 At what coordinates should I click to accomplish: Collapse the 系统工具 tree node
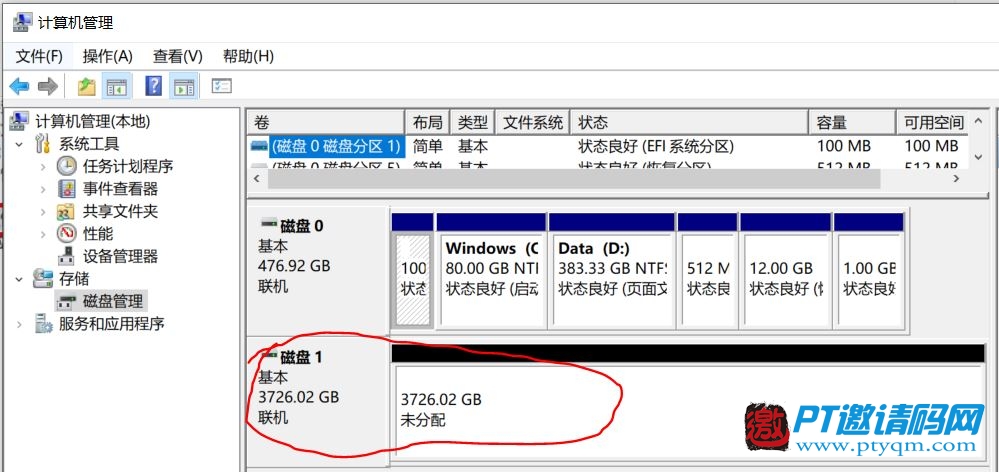pos(20,144)
